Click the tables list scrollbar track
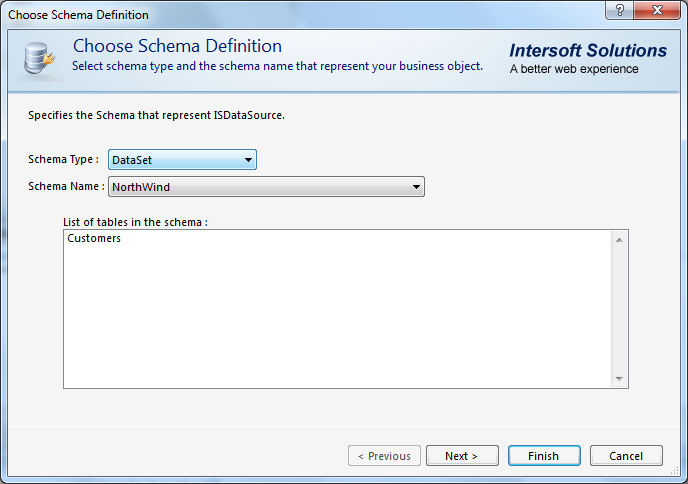Screen dimensions: 688x484 tap(620, 310)
